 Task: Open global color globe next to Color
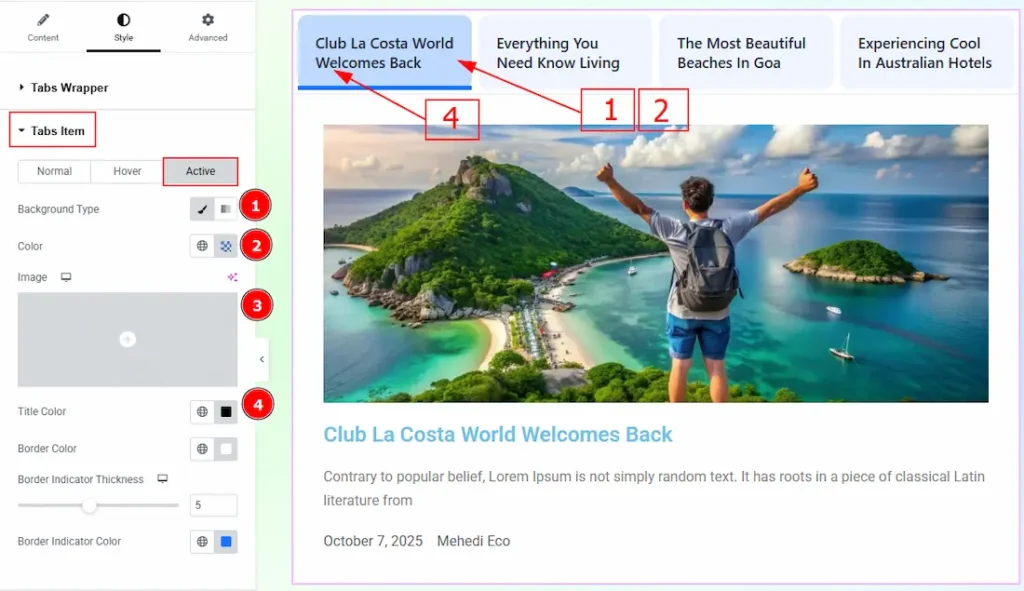(202, 246)
